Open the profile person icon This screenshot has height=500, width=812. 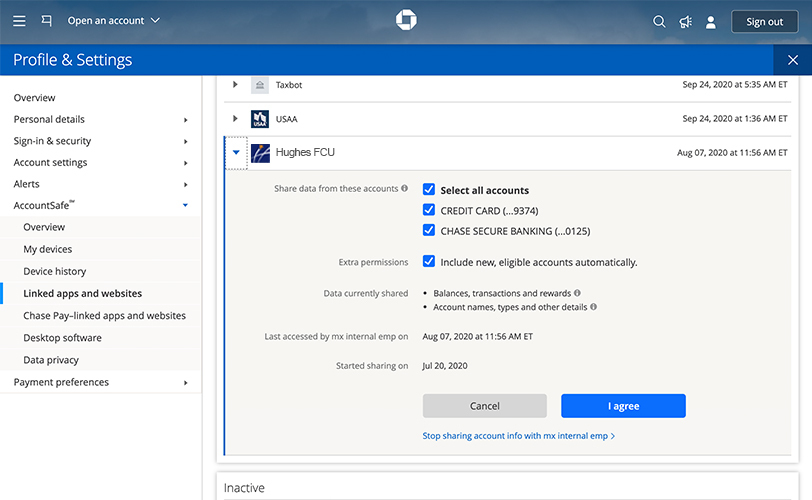[x=711, y=22]
